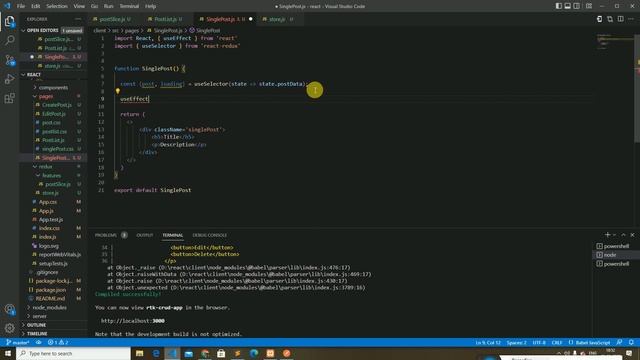Click the Ln 9, Col 12 position indicator
Screen dimensions: 640x360
pos(488,342)
